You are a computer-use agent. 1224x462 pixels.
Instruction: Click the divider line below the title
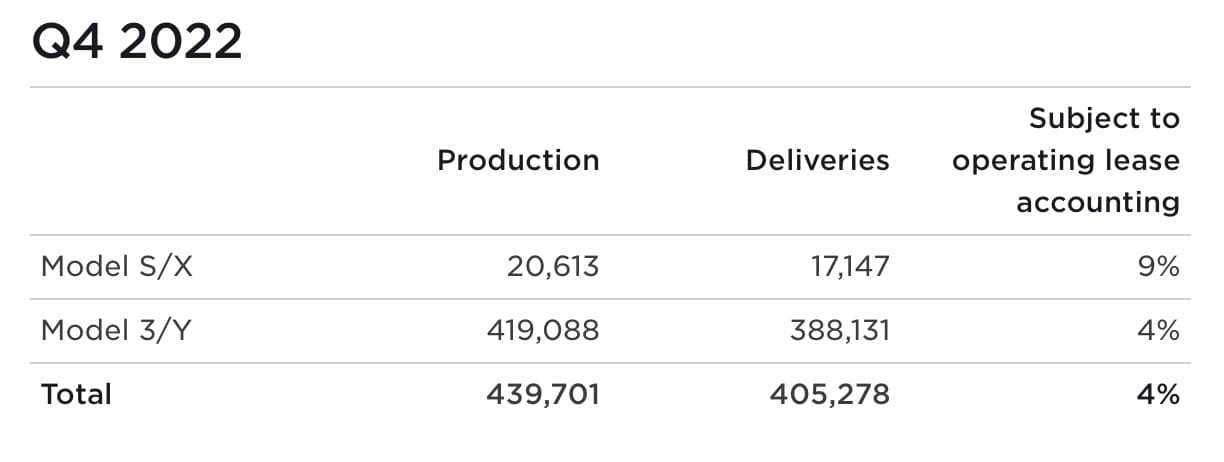click(x=610, y=87)
